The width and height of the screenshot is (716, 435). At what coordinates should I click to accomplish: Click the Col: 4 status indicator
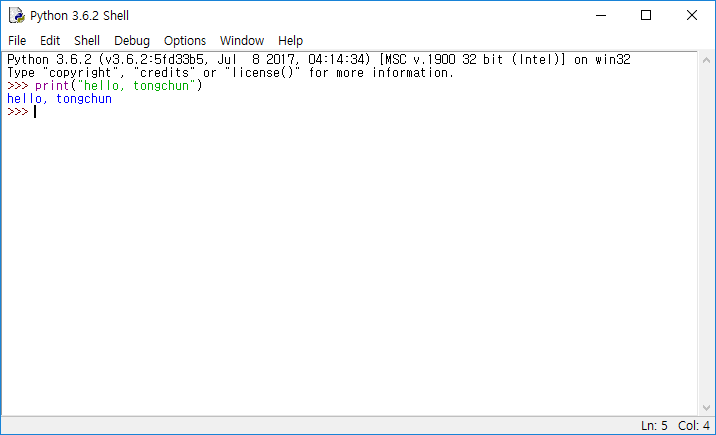pos(694,426)
